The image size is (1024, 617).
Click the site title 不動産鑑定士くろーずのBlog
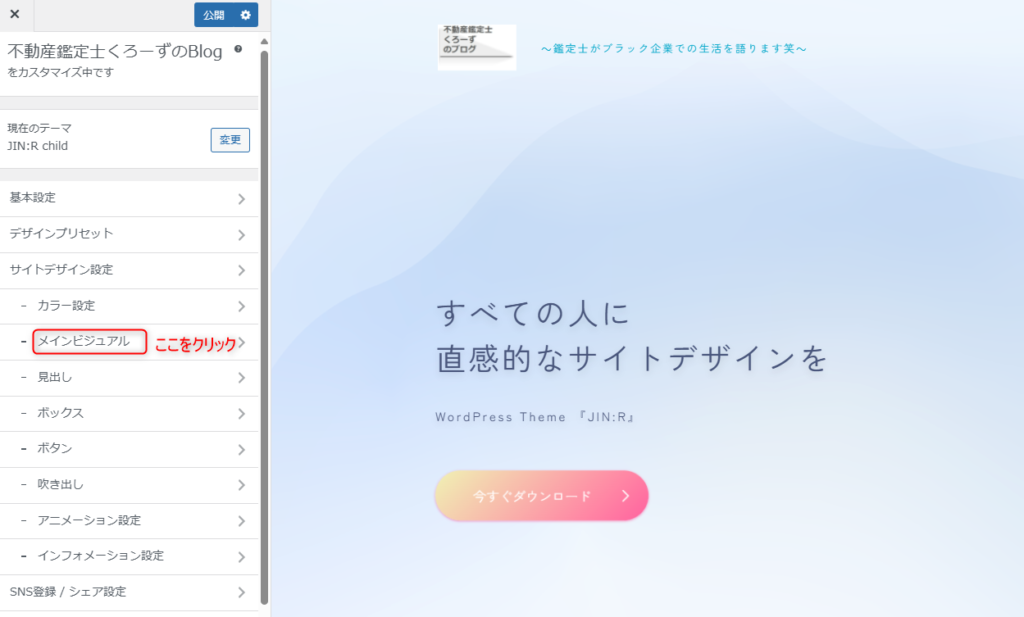pos(115,52)
